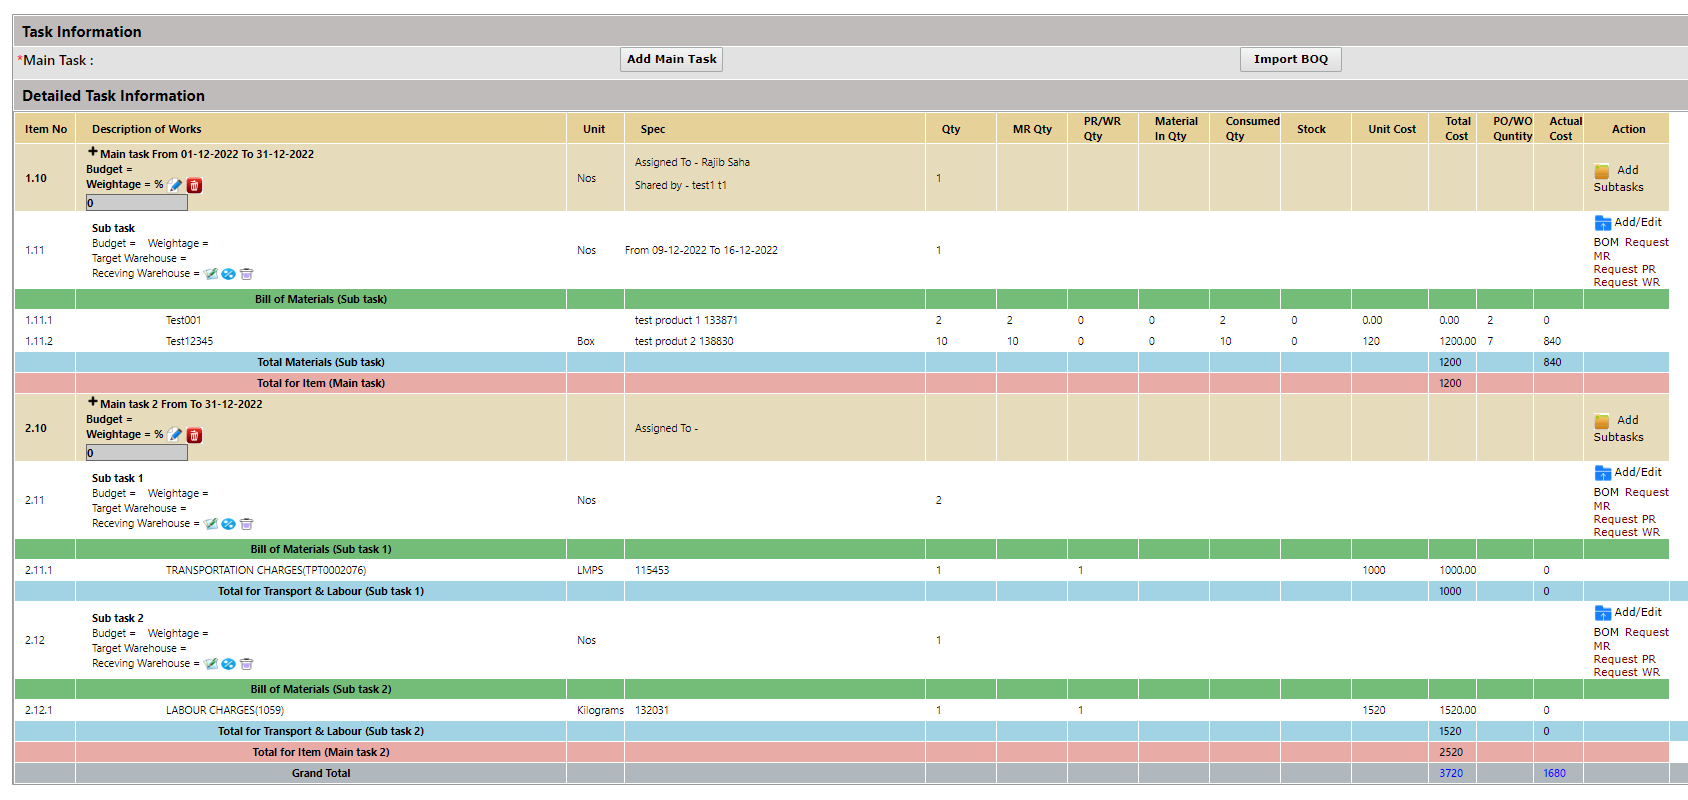Image resolution: width=1688 pixels, height=800 pixels.
Task: Click the edit icon in Sub task 1.11 row
Action: (211, 274)
